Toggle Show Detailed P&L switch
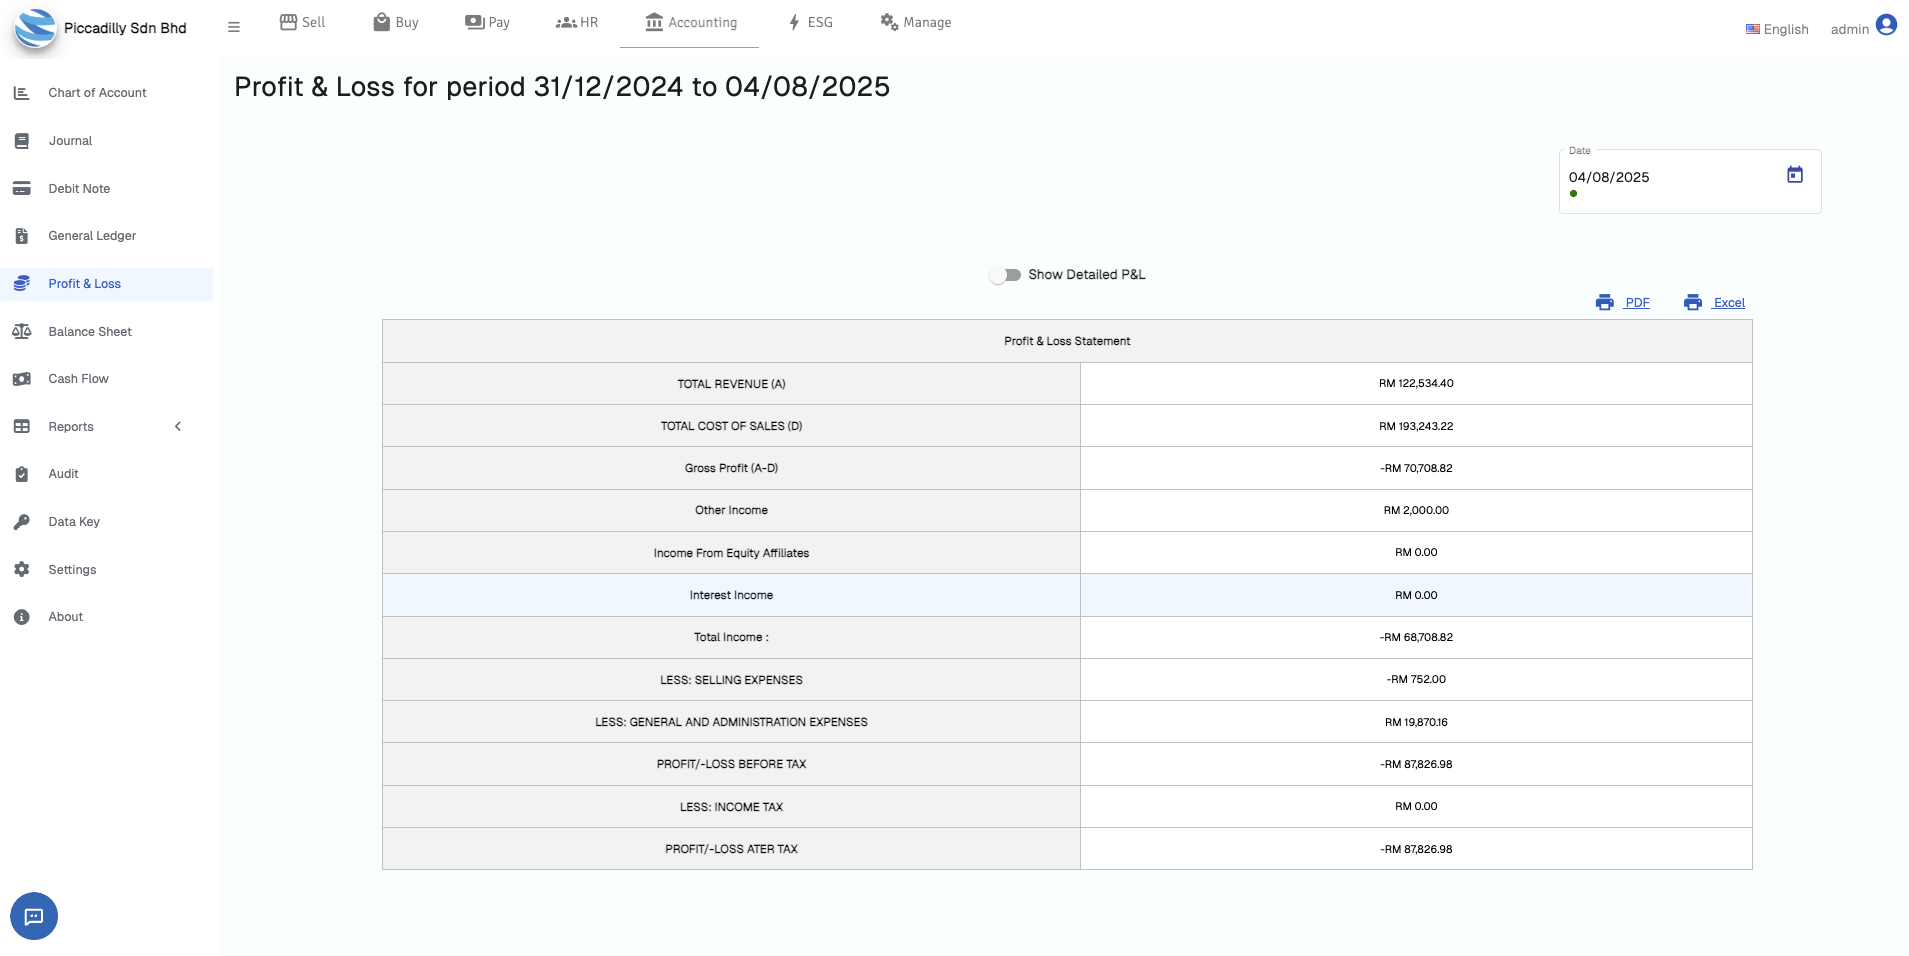Screen dimensions: 1909x956 click(x=1005, y=275)
